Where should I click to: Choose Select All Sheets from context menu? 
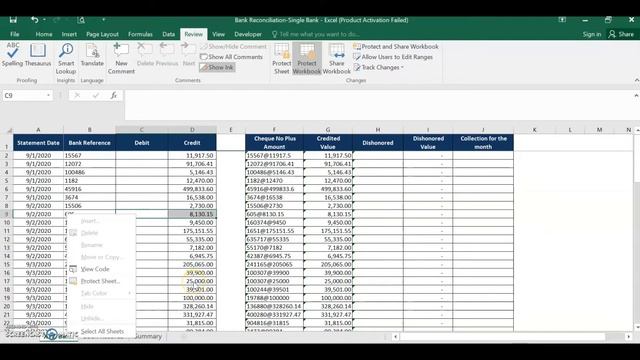pos(102,331)
